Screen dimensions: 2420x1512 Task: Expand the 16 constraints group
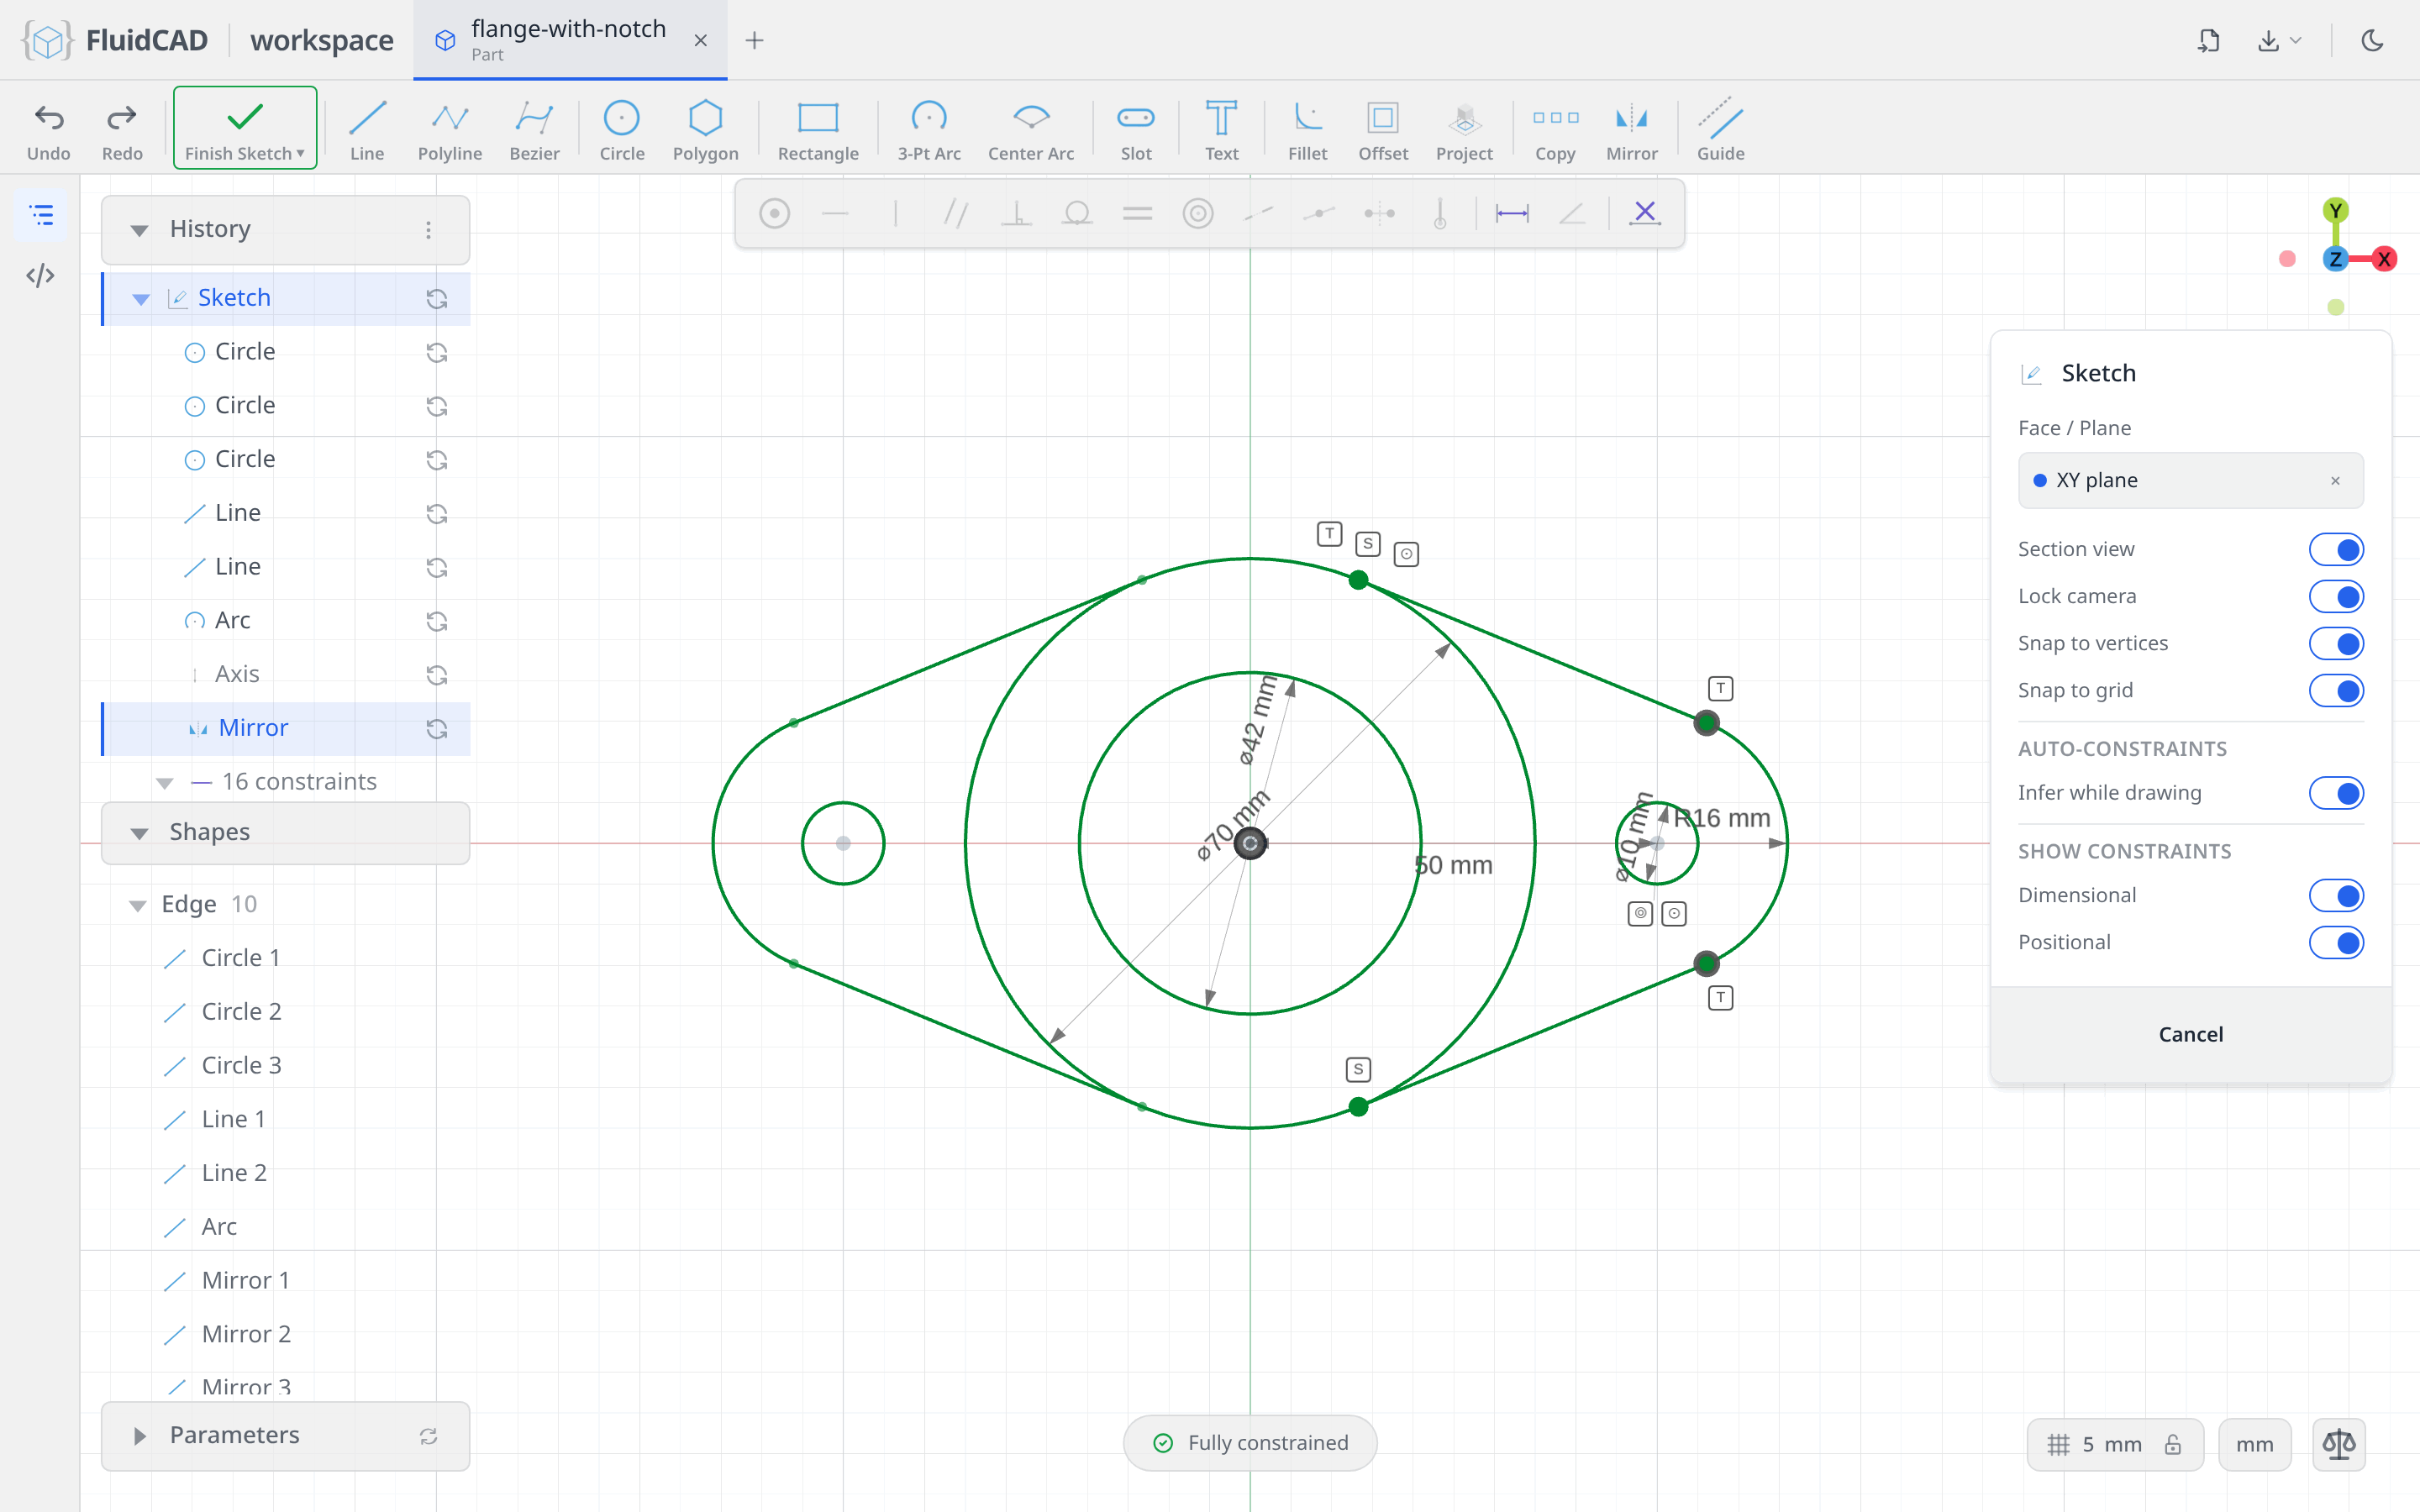tap(165, 782)
